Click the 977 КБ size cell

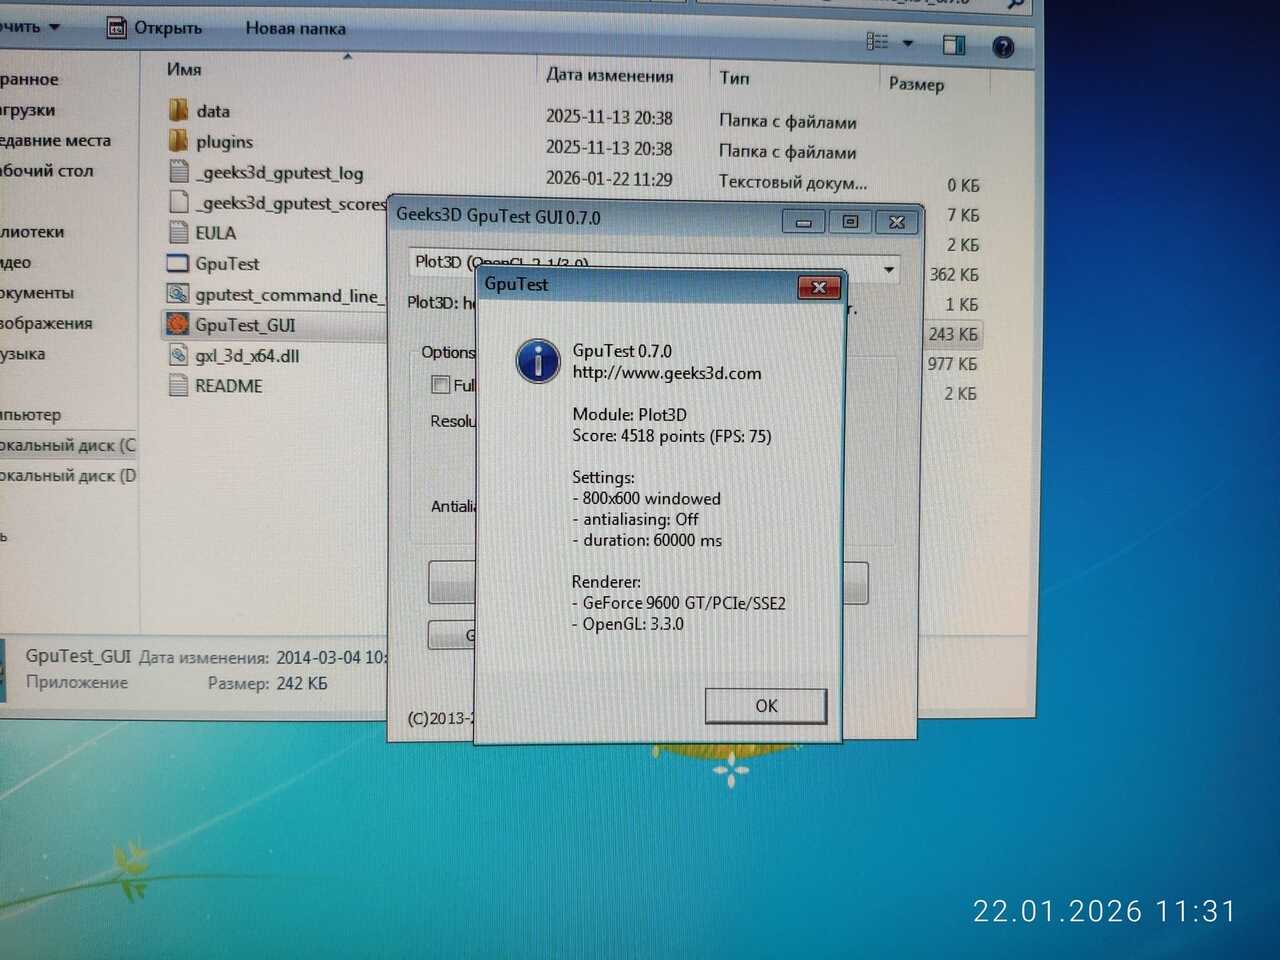(x=952, y=364)
